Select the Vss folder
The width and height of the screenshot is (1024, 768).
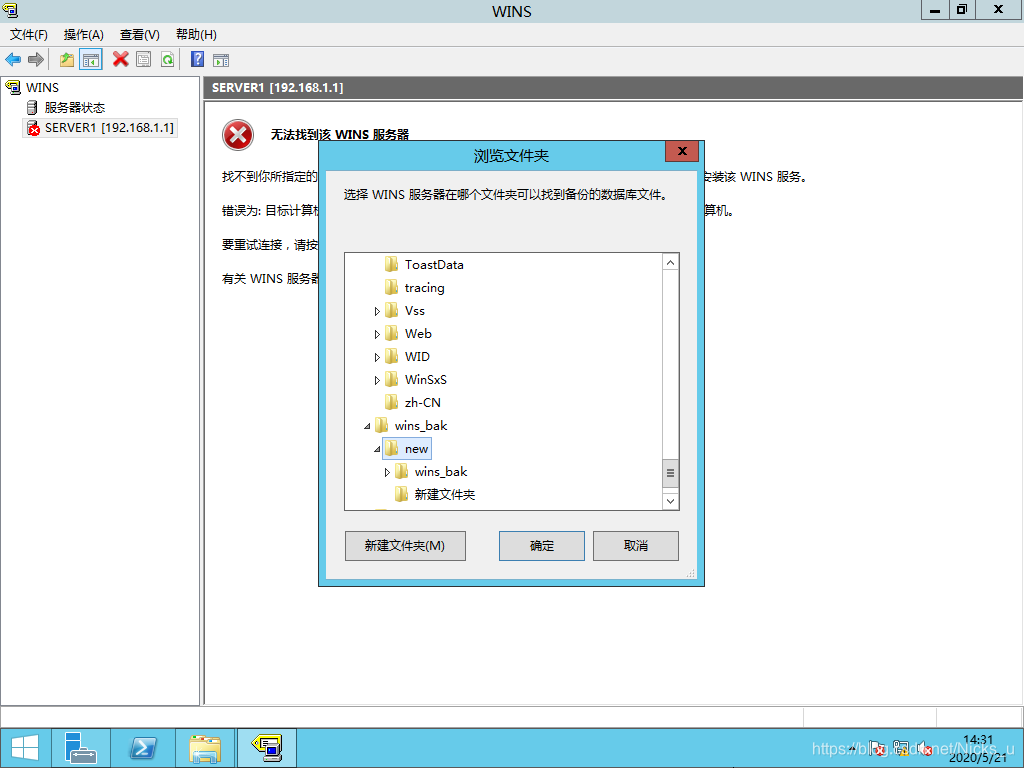(415, 311)
